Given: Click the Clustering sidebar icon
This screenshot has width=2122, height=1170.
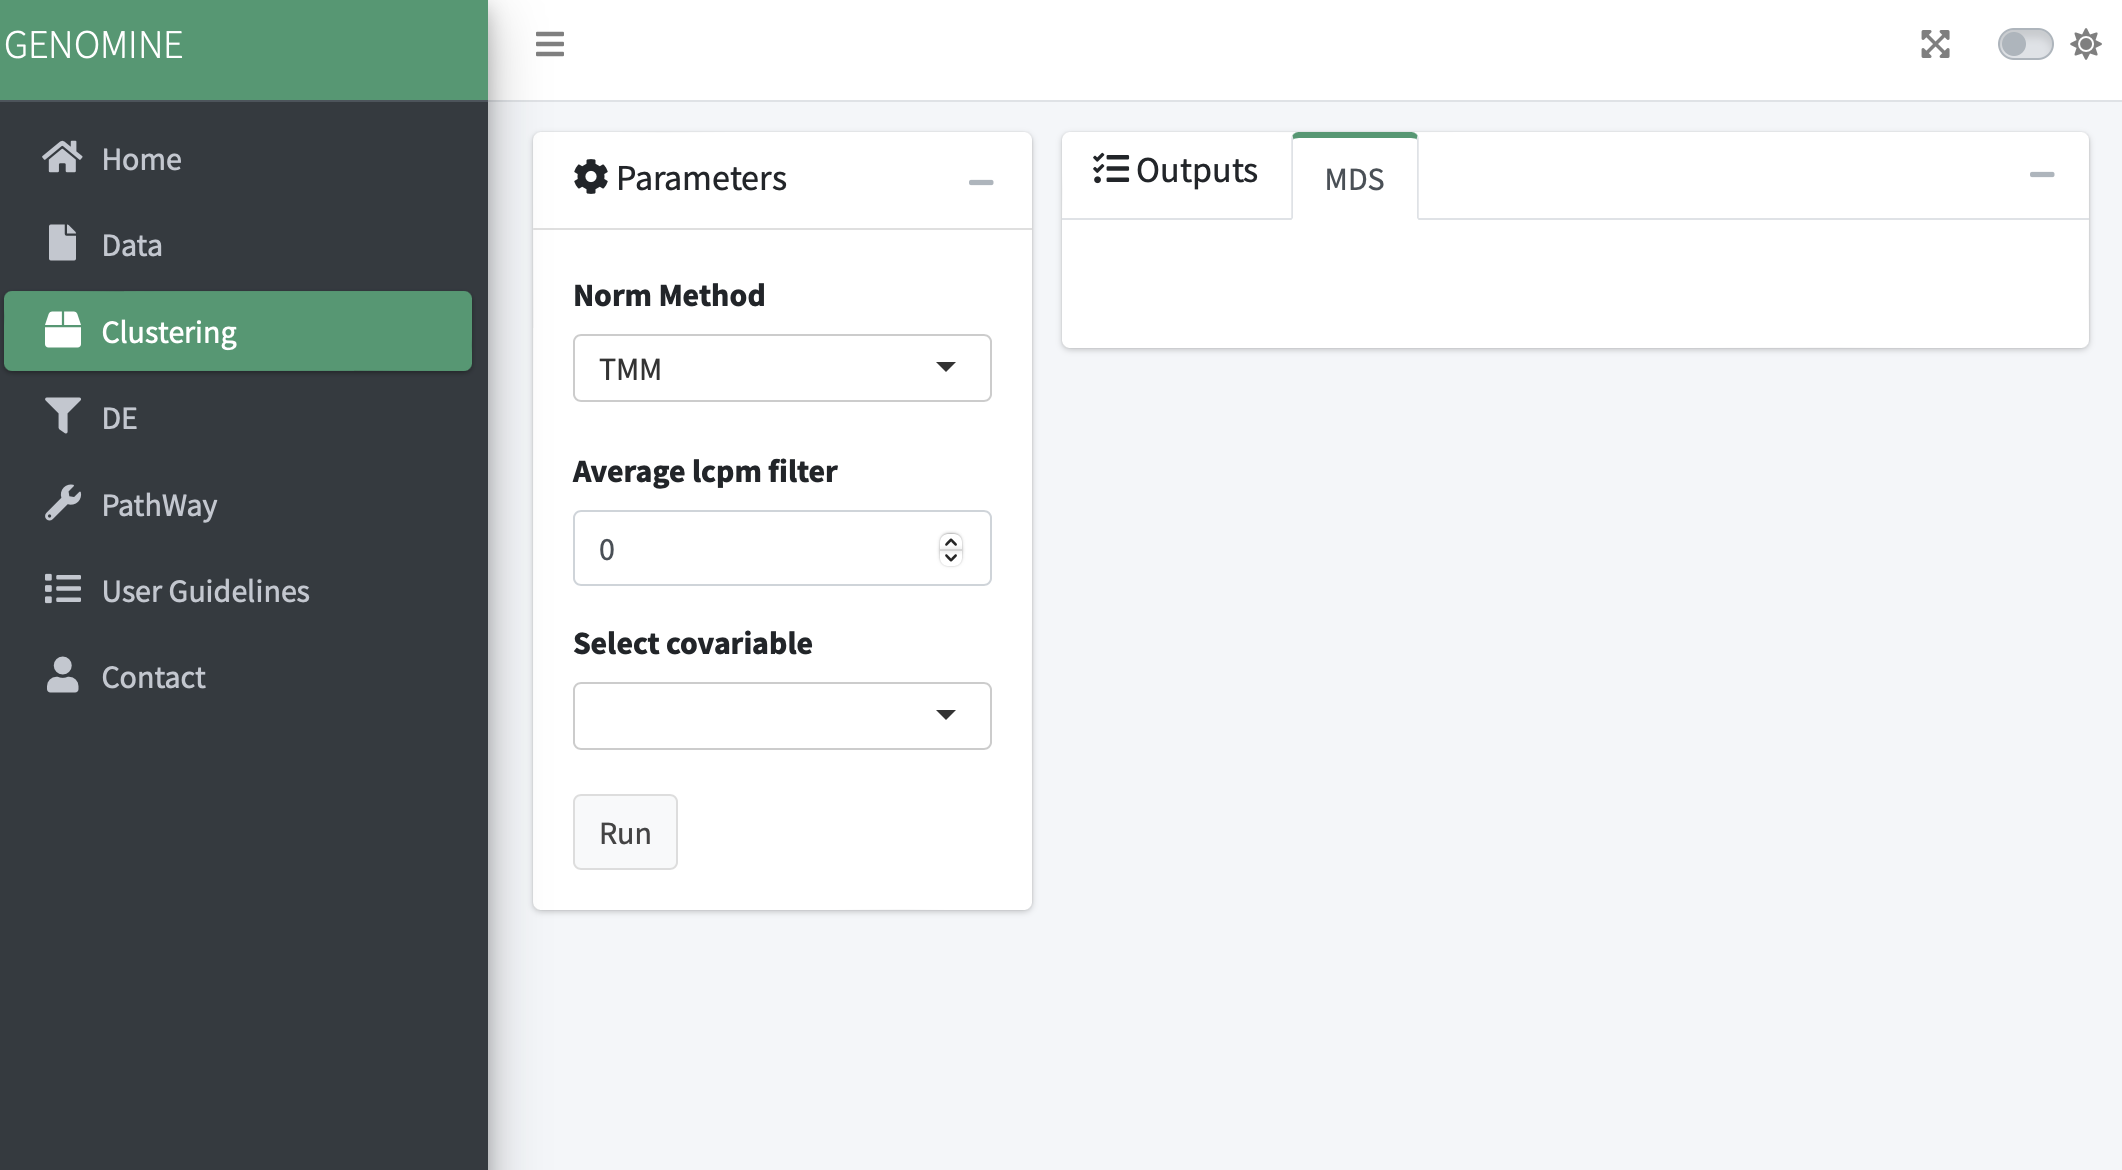Looking at the screenshot, I should pyautogui.click(x=65, y=330).
